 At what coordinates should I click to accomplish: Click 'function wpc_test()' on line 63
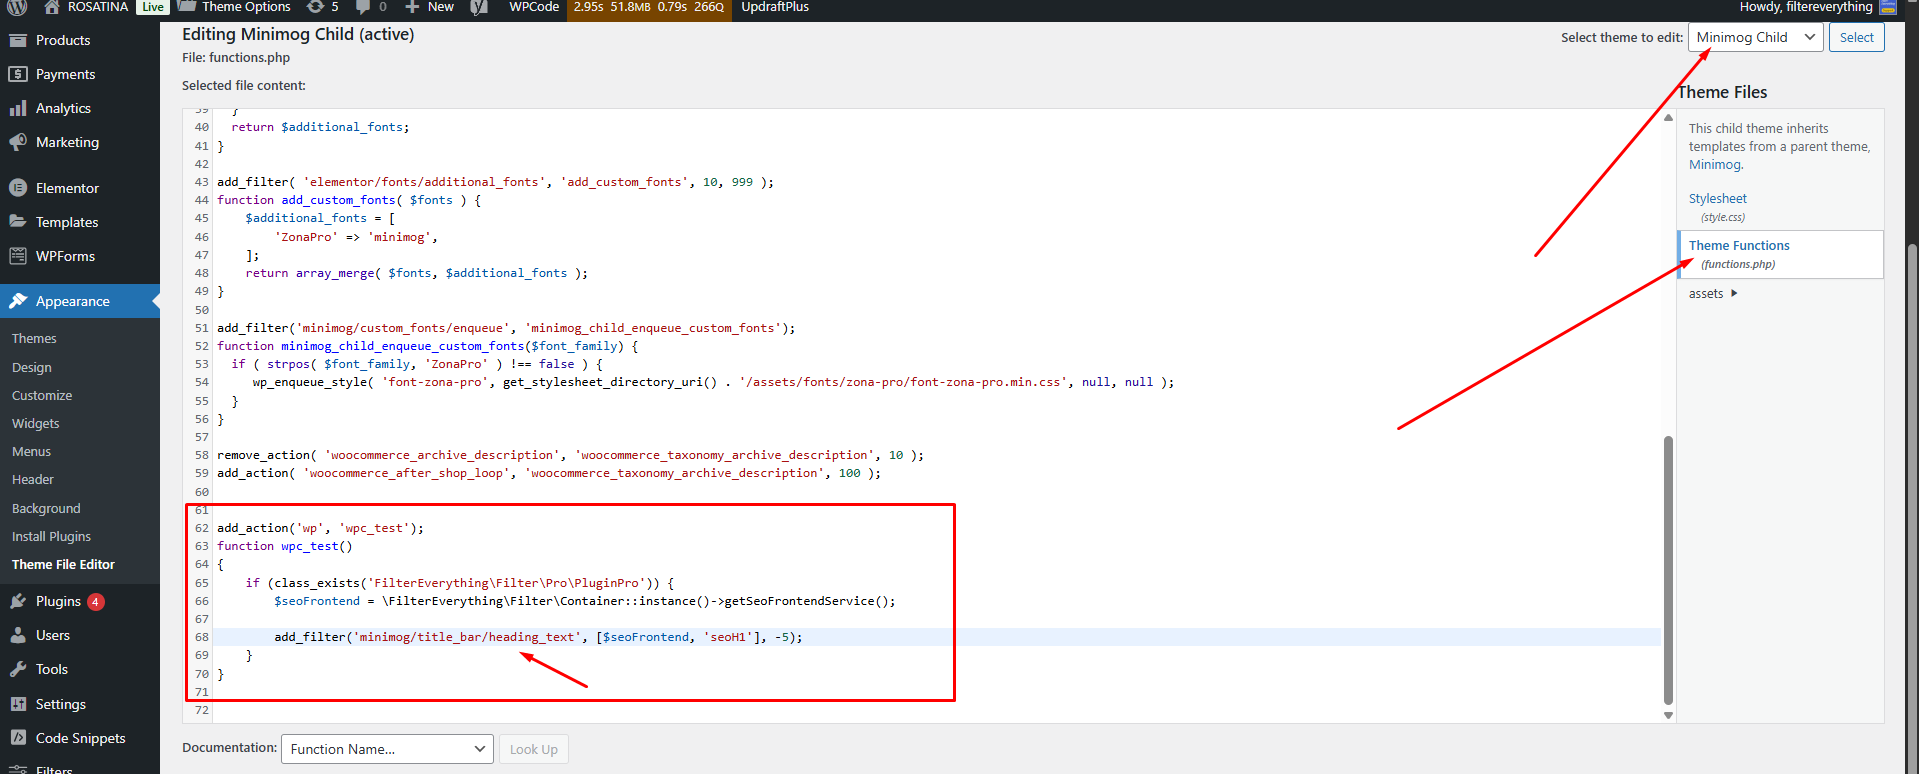pos(285,546)
